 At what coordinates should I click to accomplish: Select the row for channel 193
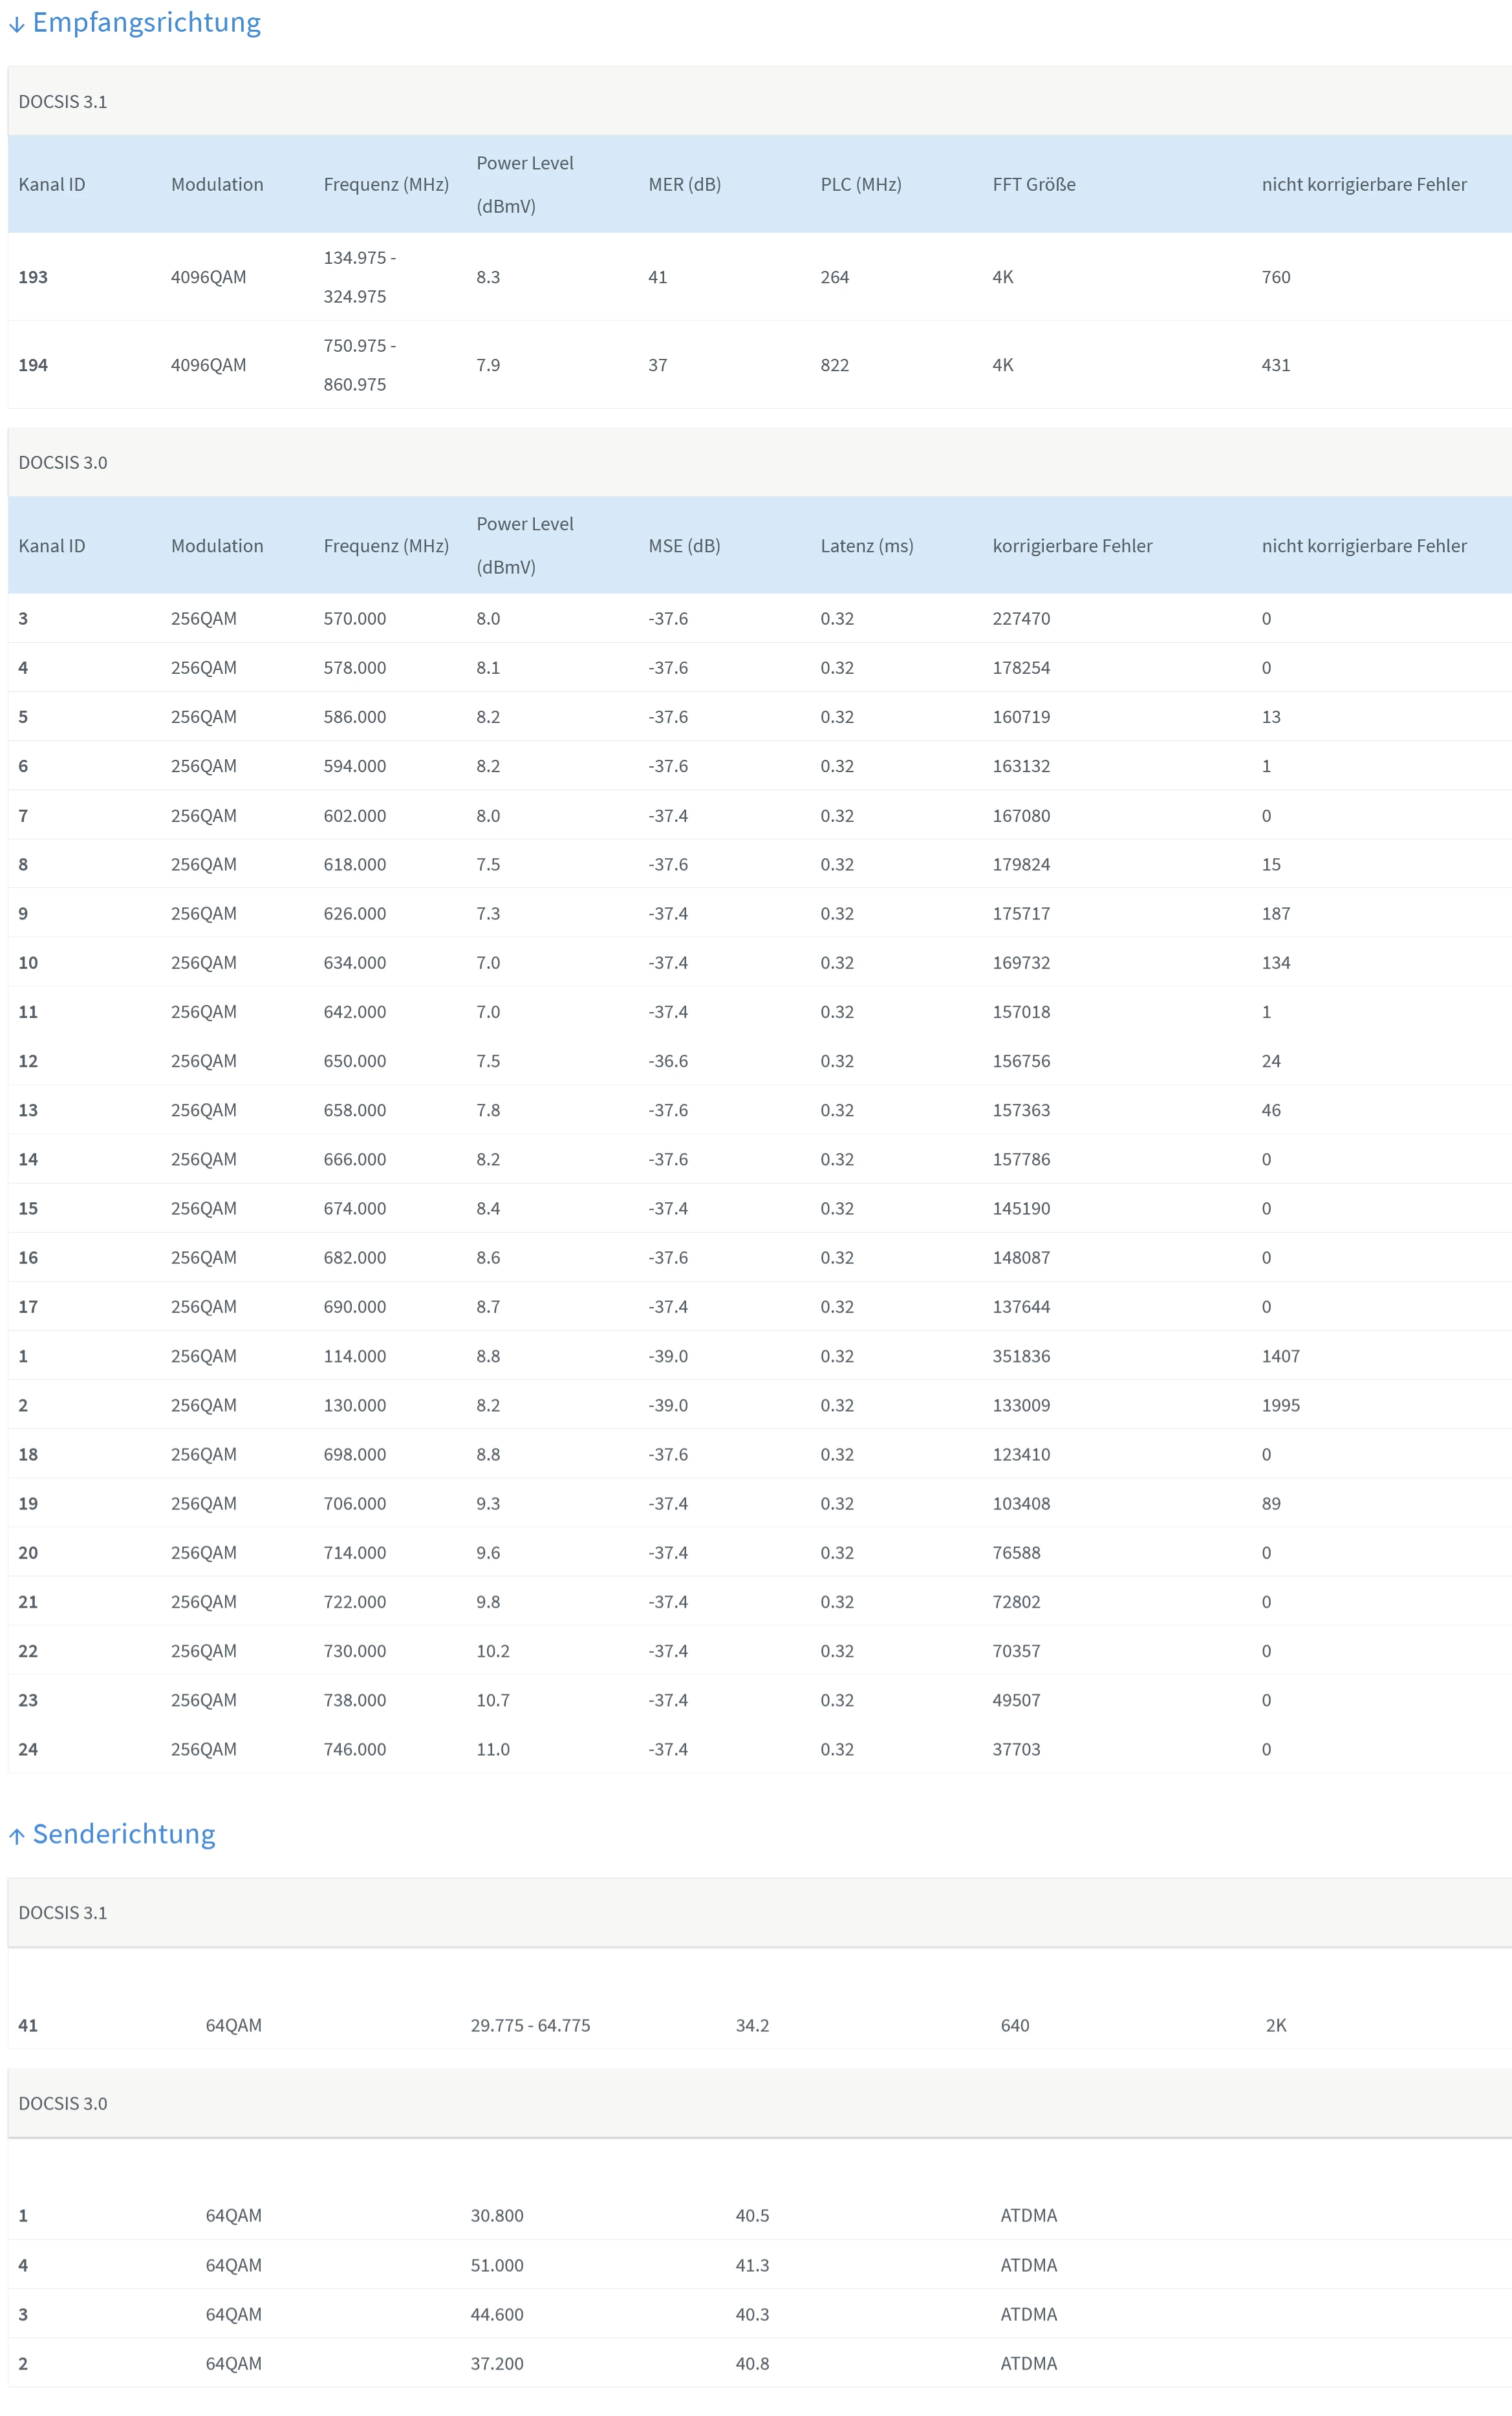pyautogui.click(x=33, y=277)
